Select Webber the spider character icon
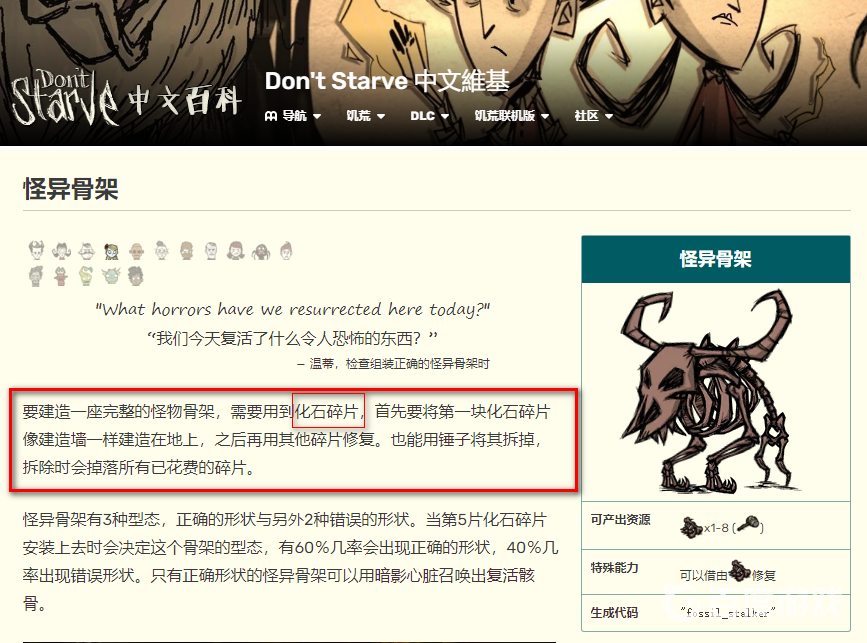Image resolution: width=867 pixels, height=643 pixels. coord(261,251)
